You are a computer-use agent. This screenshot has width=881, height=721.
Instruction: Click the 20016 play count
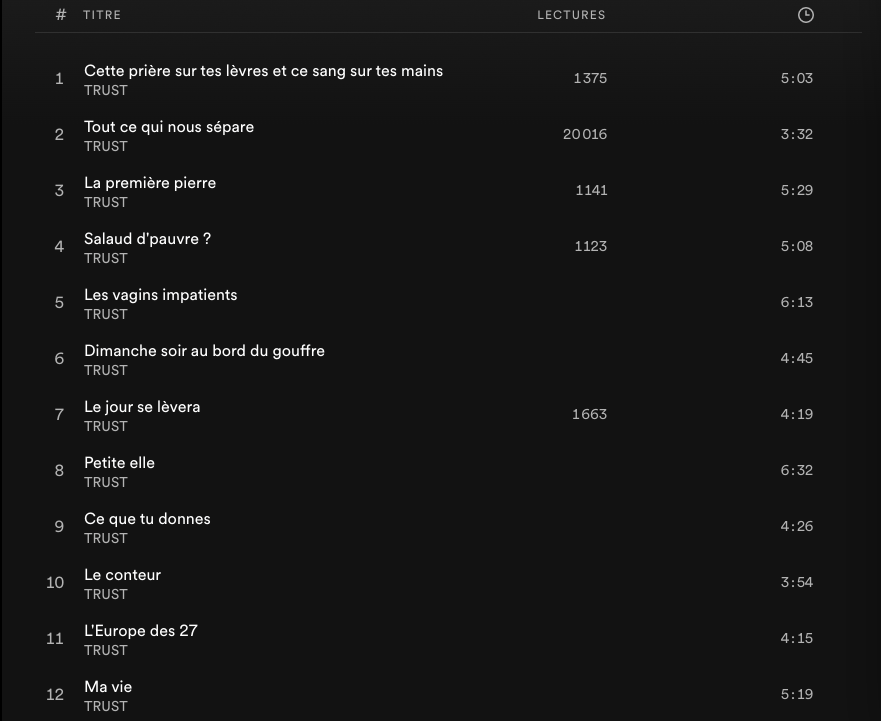[585, 134]
